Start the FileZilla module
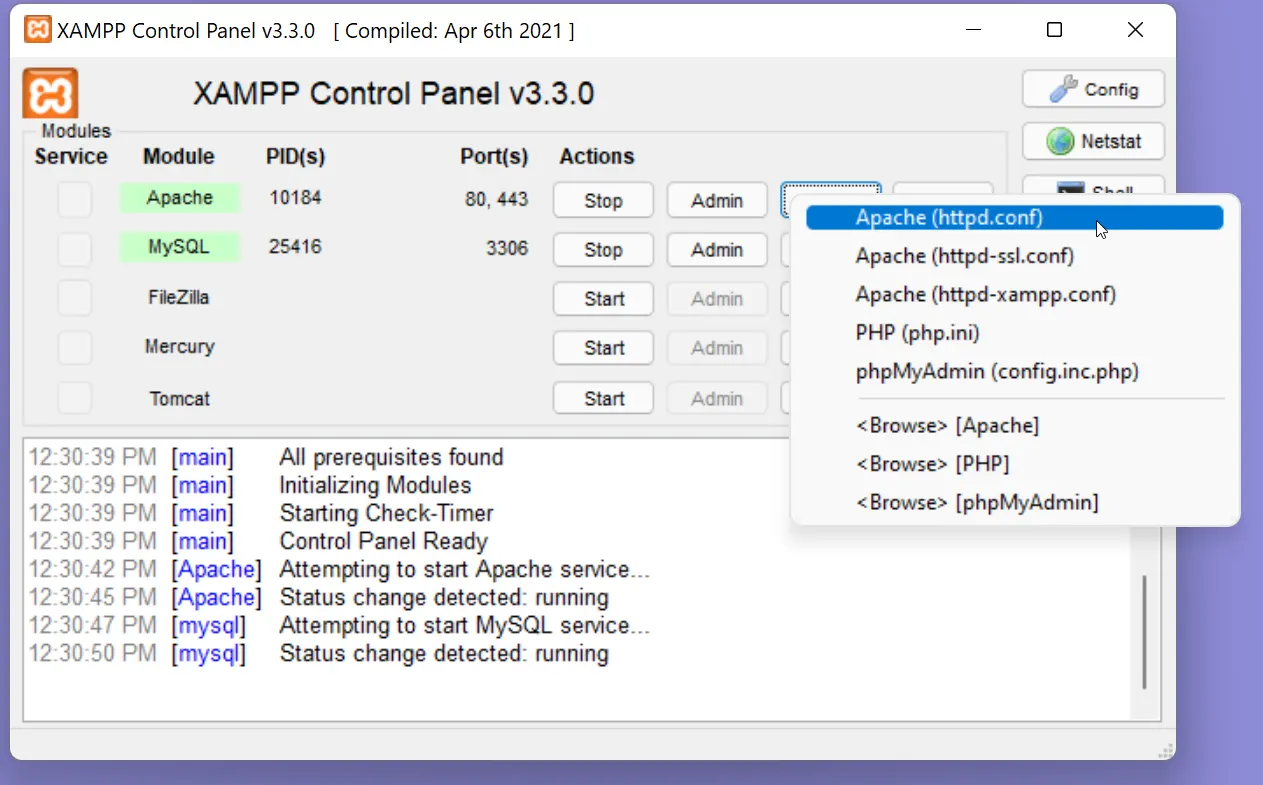Viewport: 1263px width, 785px height. pos(603,299)
